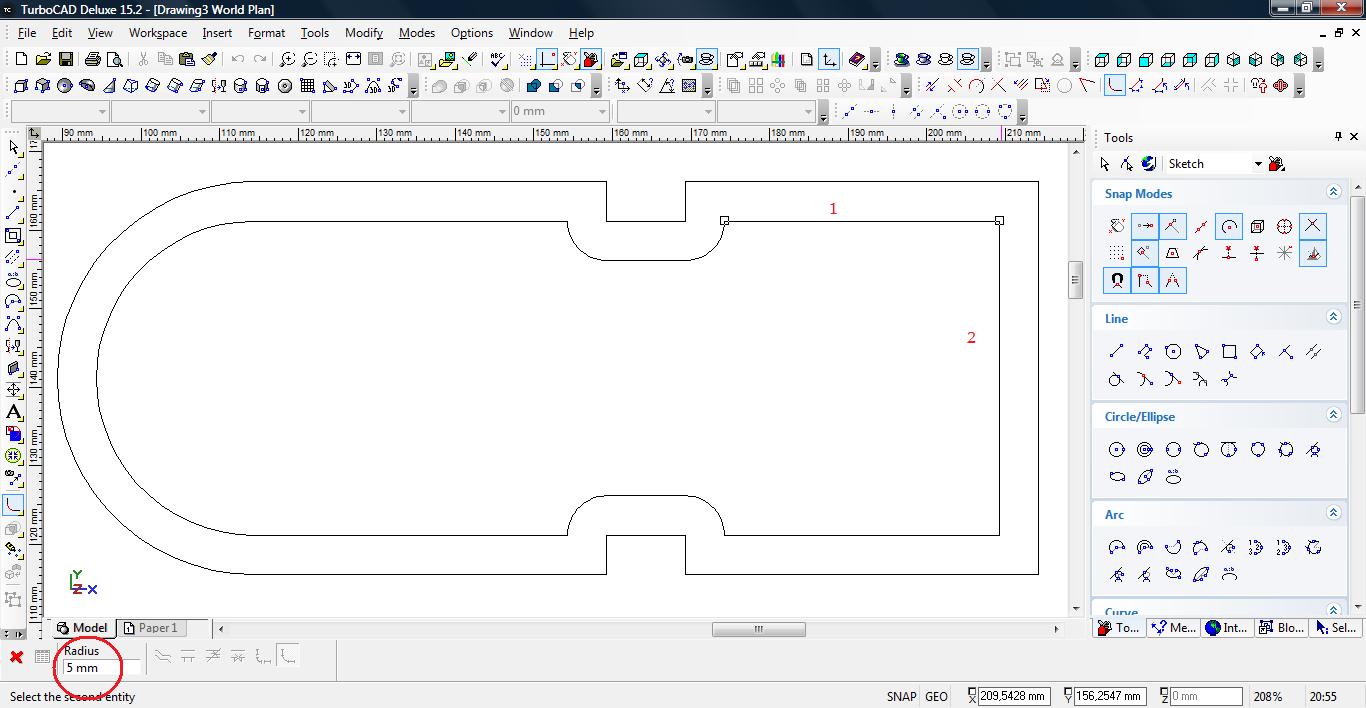The image size is (1366, 708).
Task: Toggle the GEO status bar button
Action: coord(936,696)
